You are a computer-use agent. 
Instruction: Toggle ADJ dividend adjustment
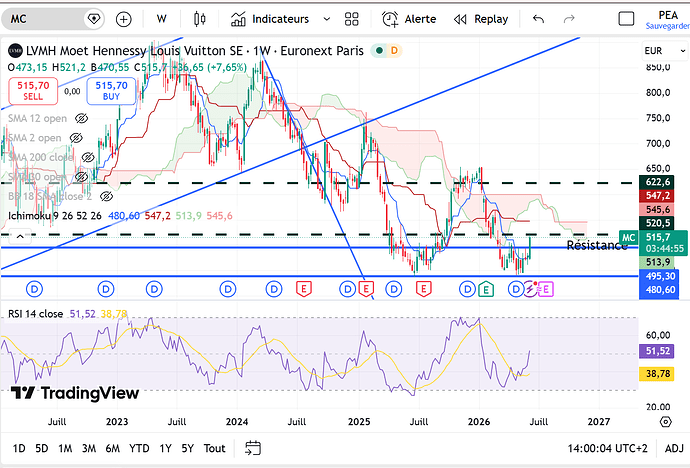click(x=674, y=448)
